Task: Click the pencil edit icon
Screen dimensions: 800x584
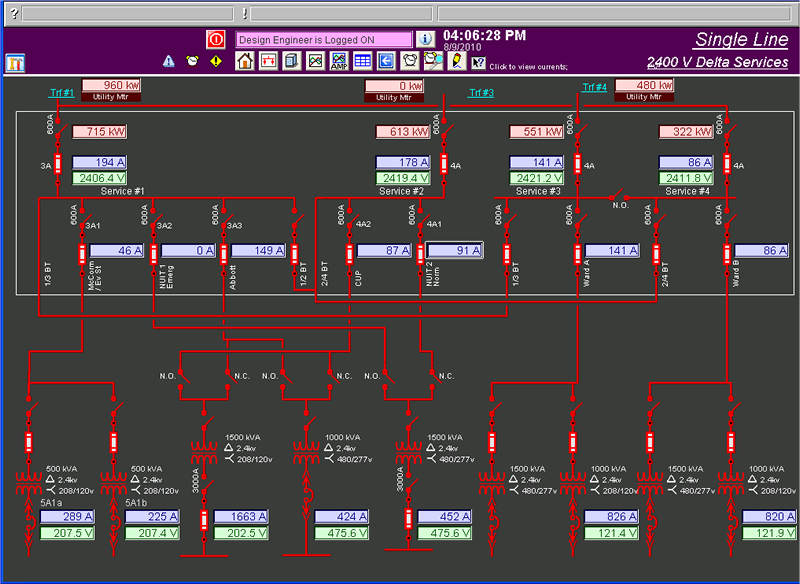Action: click(x=457, y=62)
